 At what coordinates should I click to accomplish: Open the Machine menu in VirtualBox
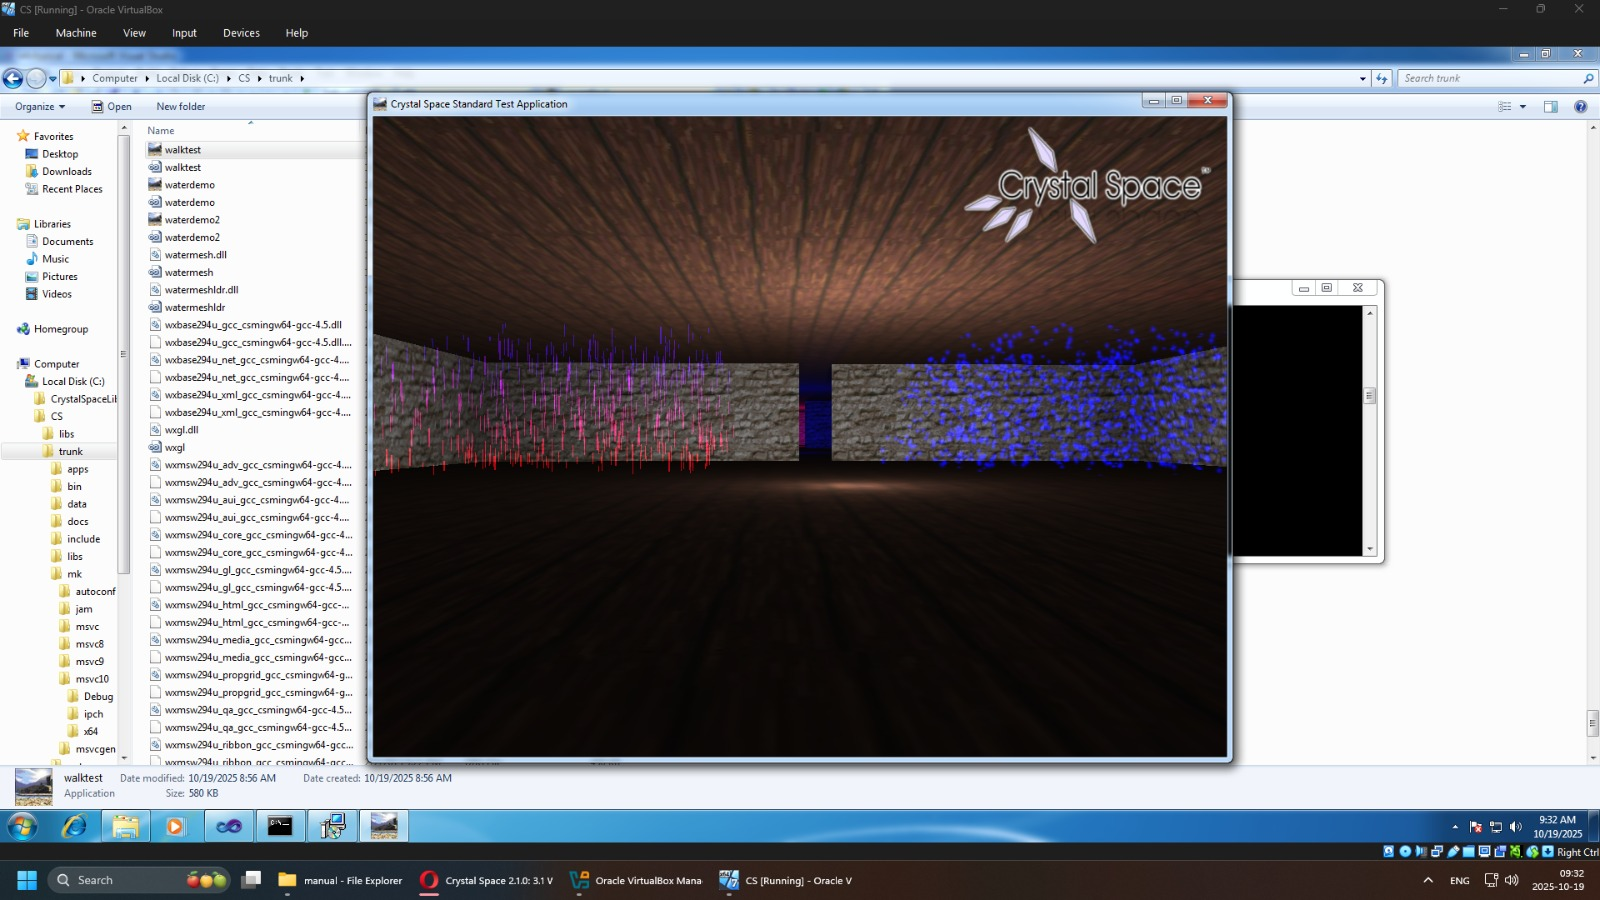coord(76,33)
